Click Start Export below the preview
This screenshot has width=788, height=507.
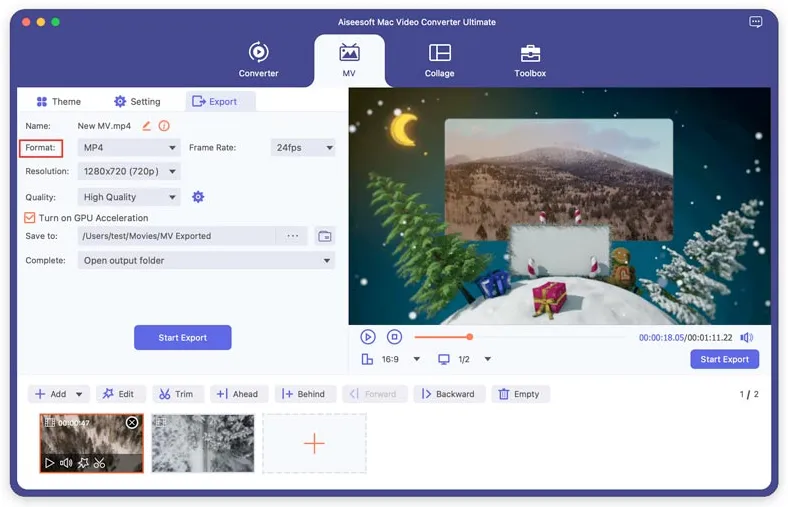pos(724,359)
